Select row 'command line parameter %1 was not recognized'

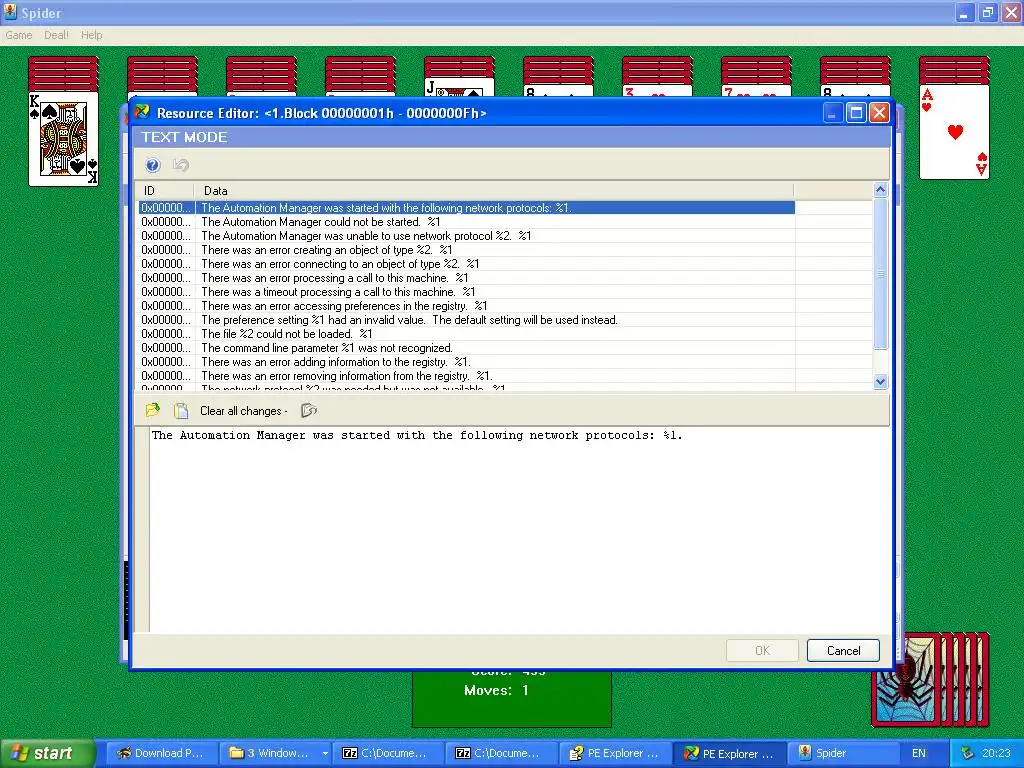(467, 348)
